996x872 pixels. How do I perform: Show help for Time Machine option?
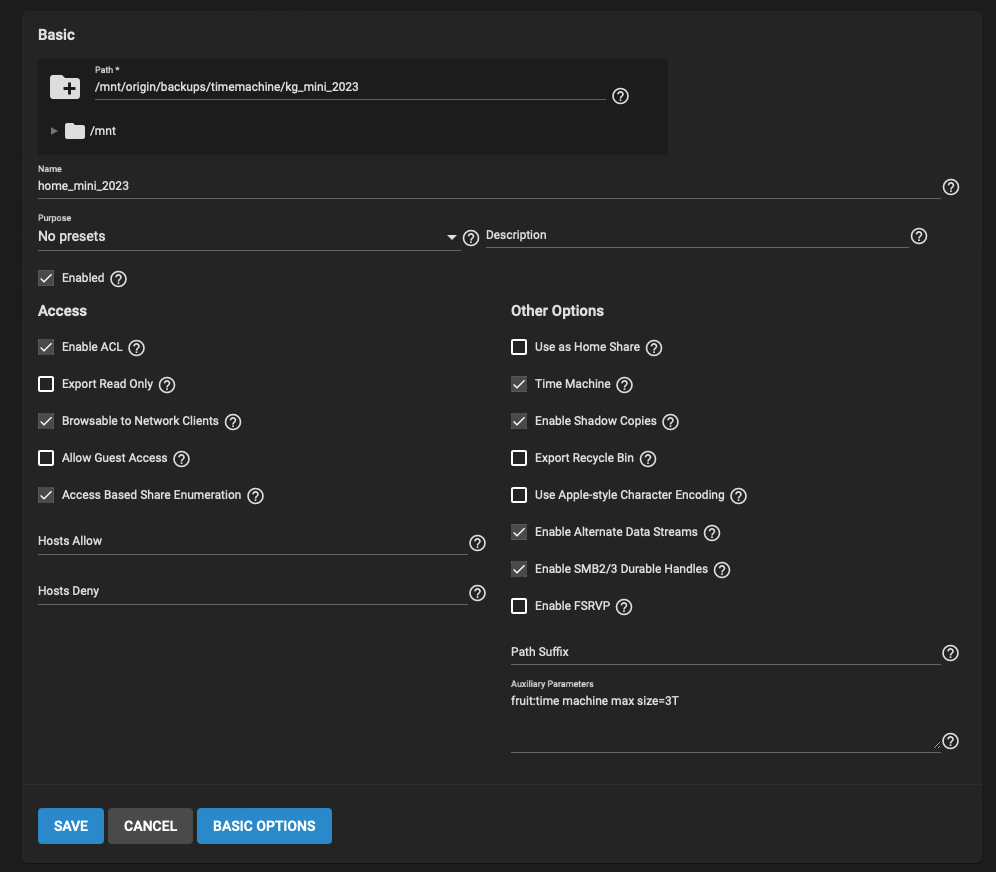pyautogui.click(x=624, y=385)
